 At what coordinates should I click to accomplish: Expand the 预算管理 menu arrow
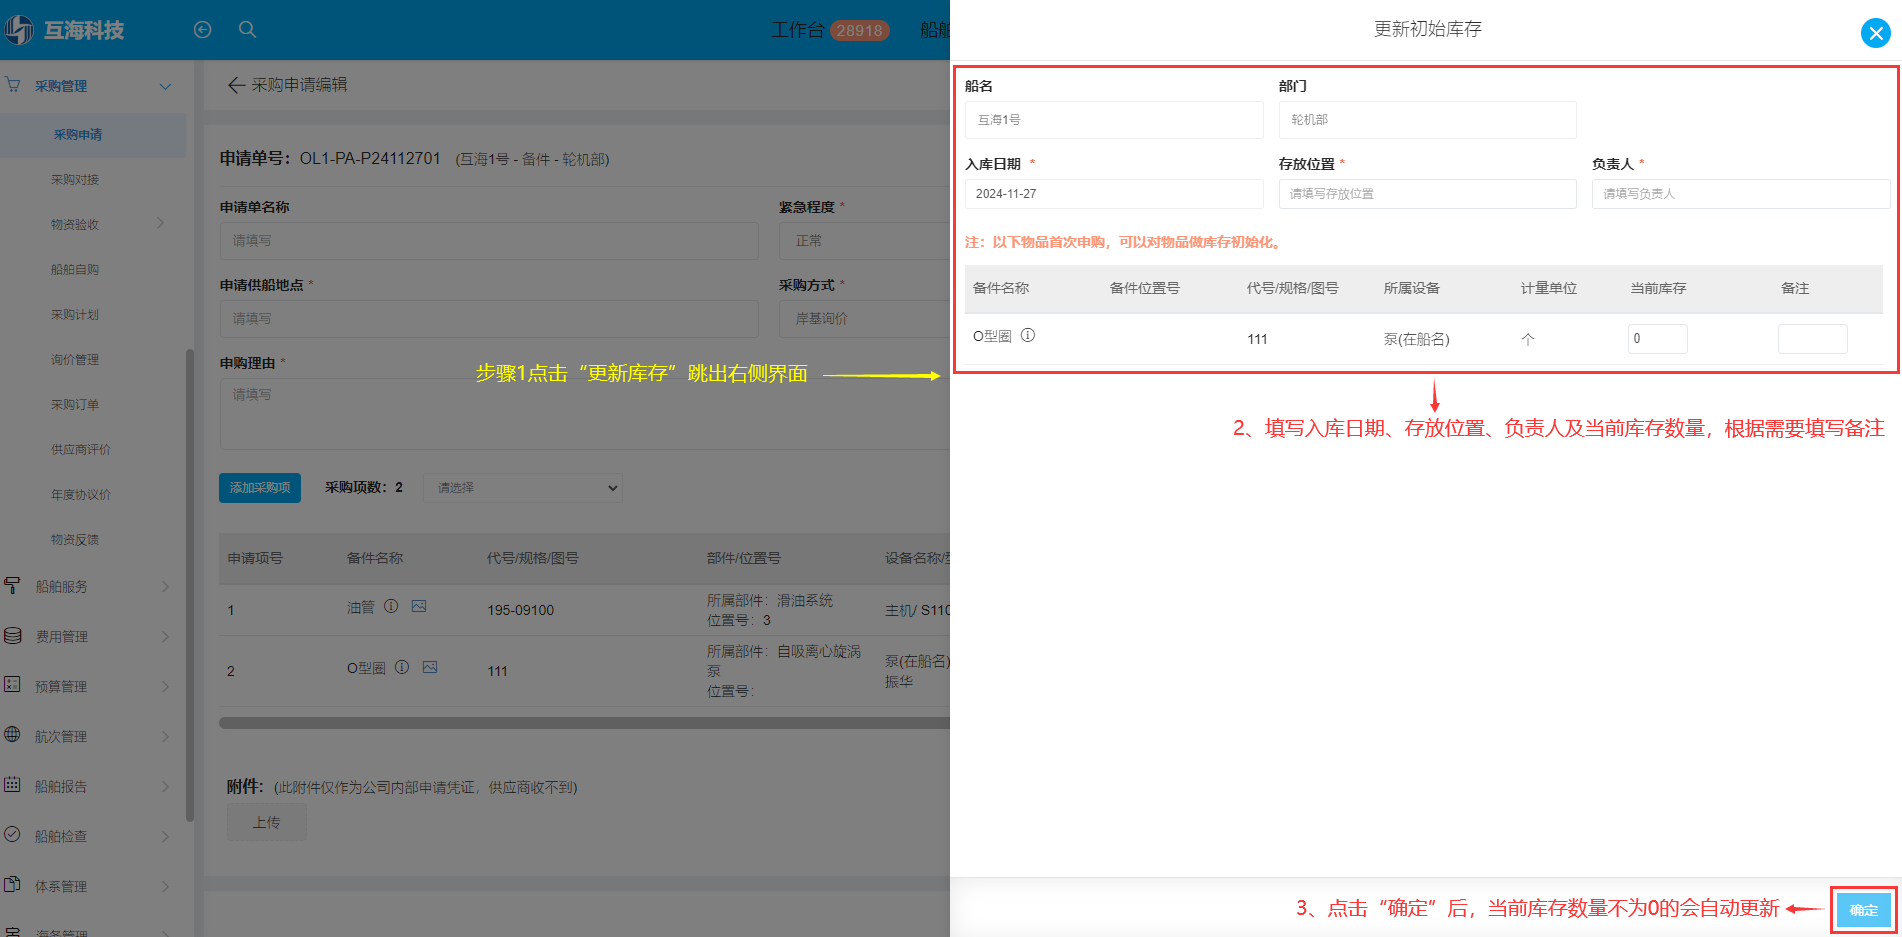(x=165, y=686)
